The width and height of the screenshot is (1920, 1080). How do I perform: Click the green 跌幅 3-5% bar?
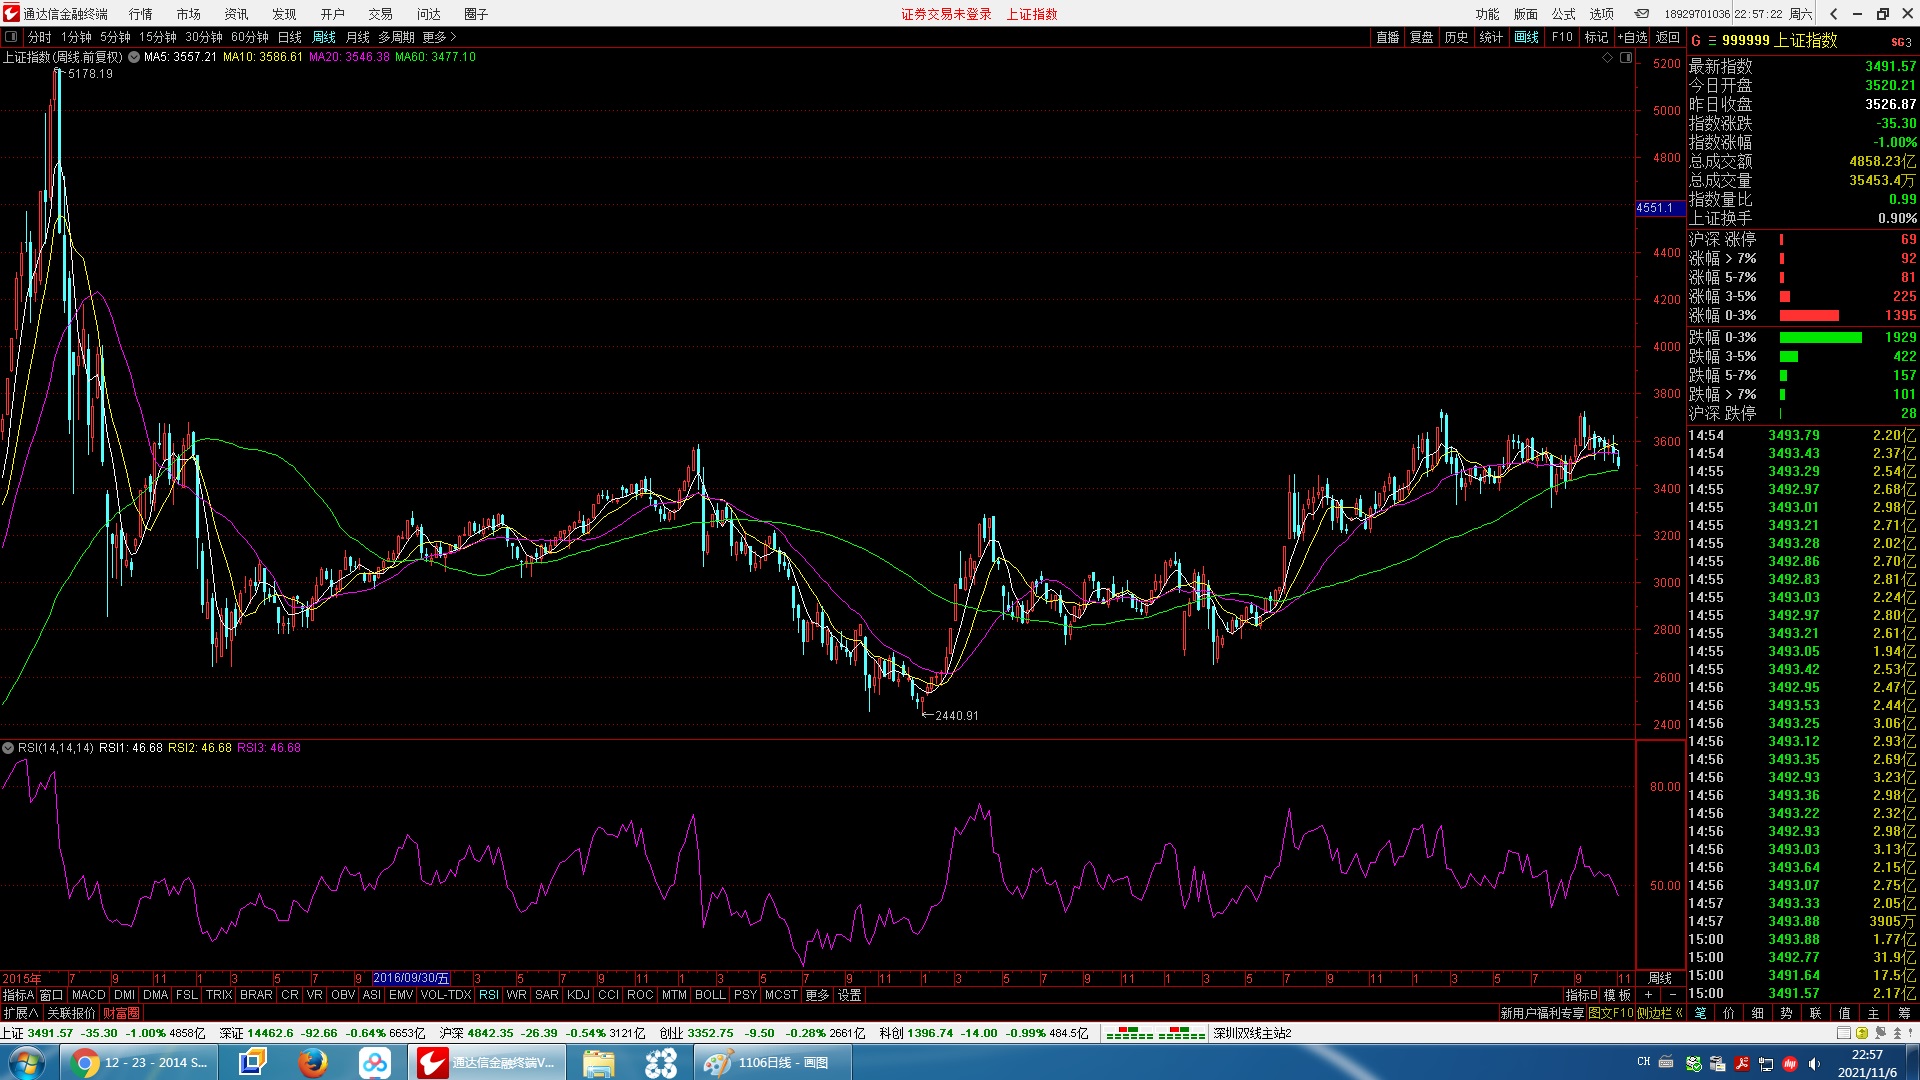pos(1788,357)
